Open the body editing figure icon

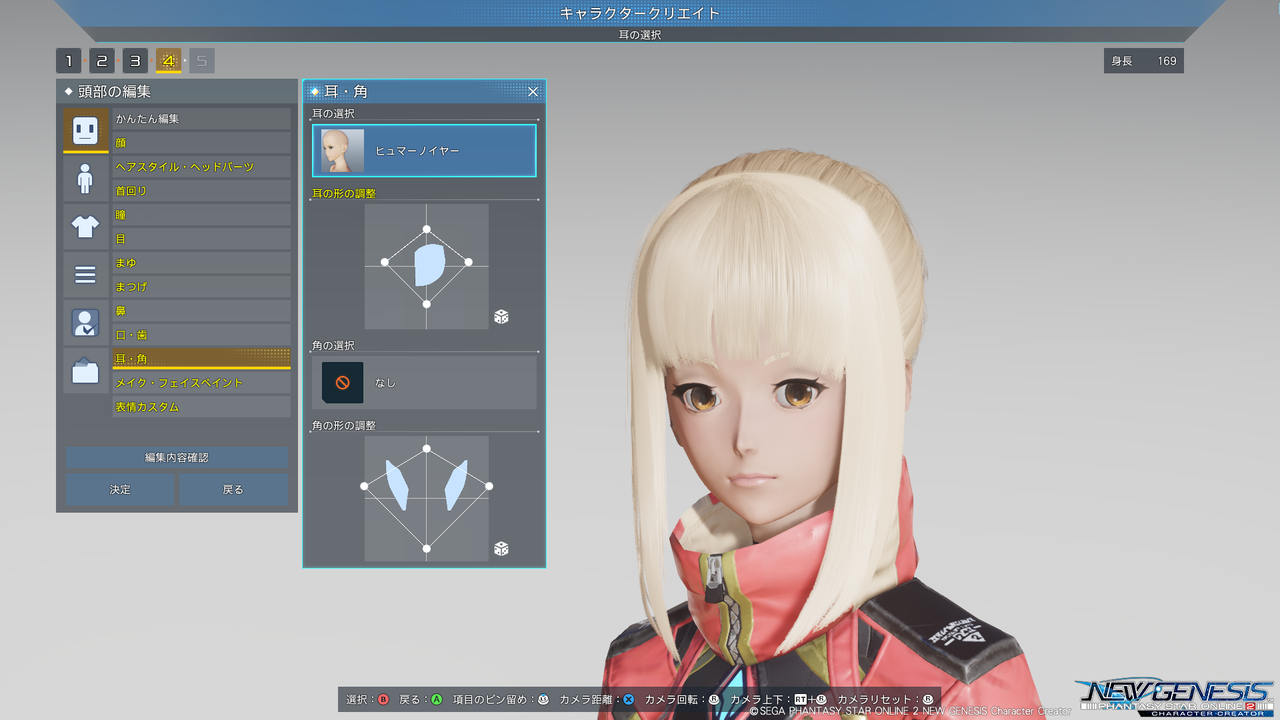pos(85,178)
